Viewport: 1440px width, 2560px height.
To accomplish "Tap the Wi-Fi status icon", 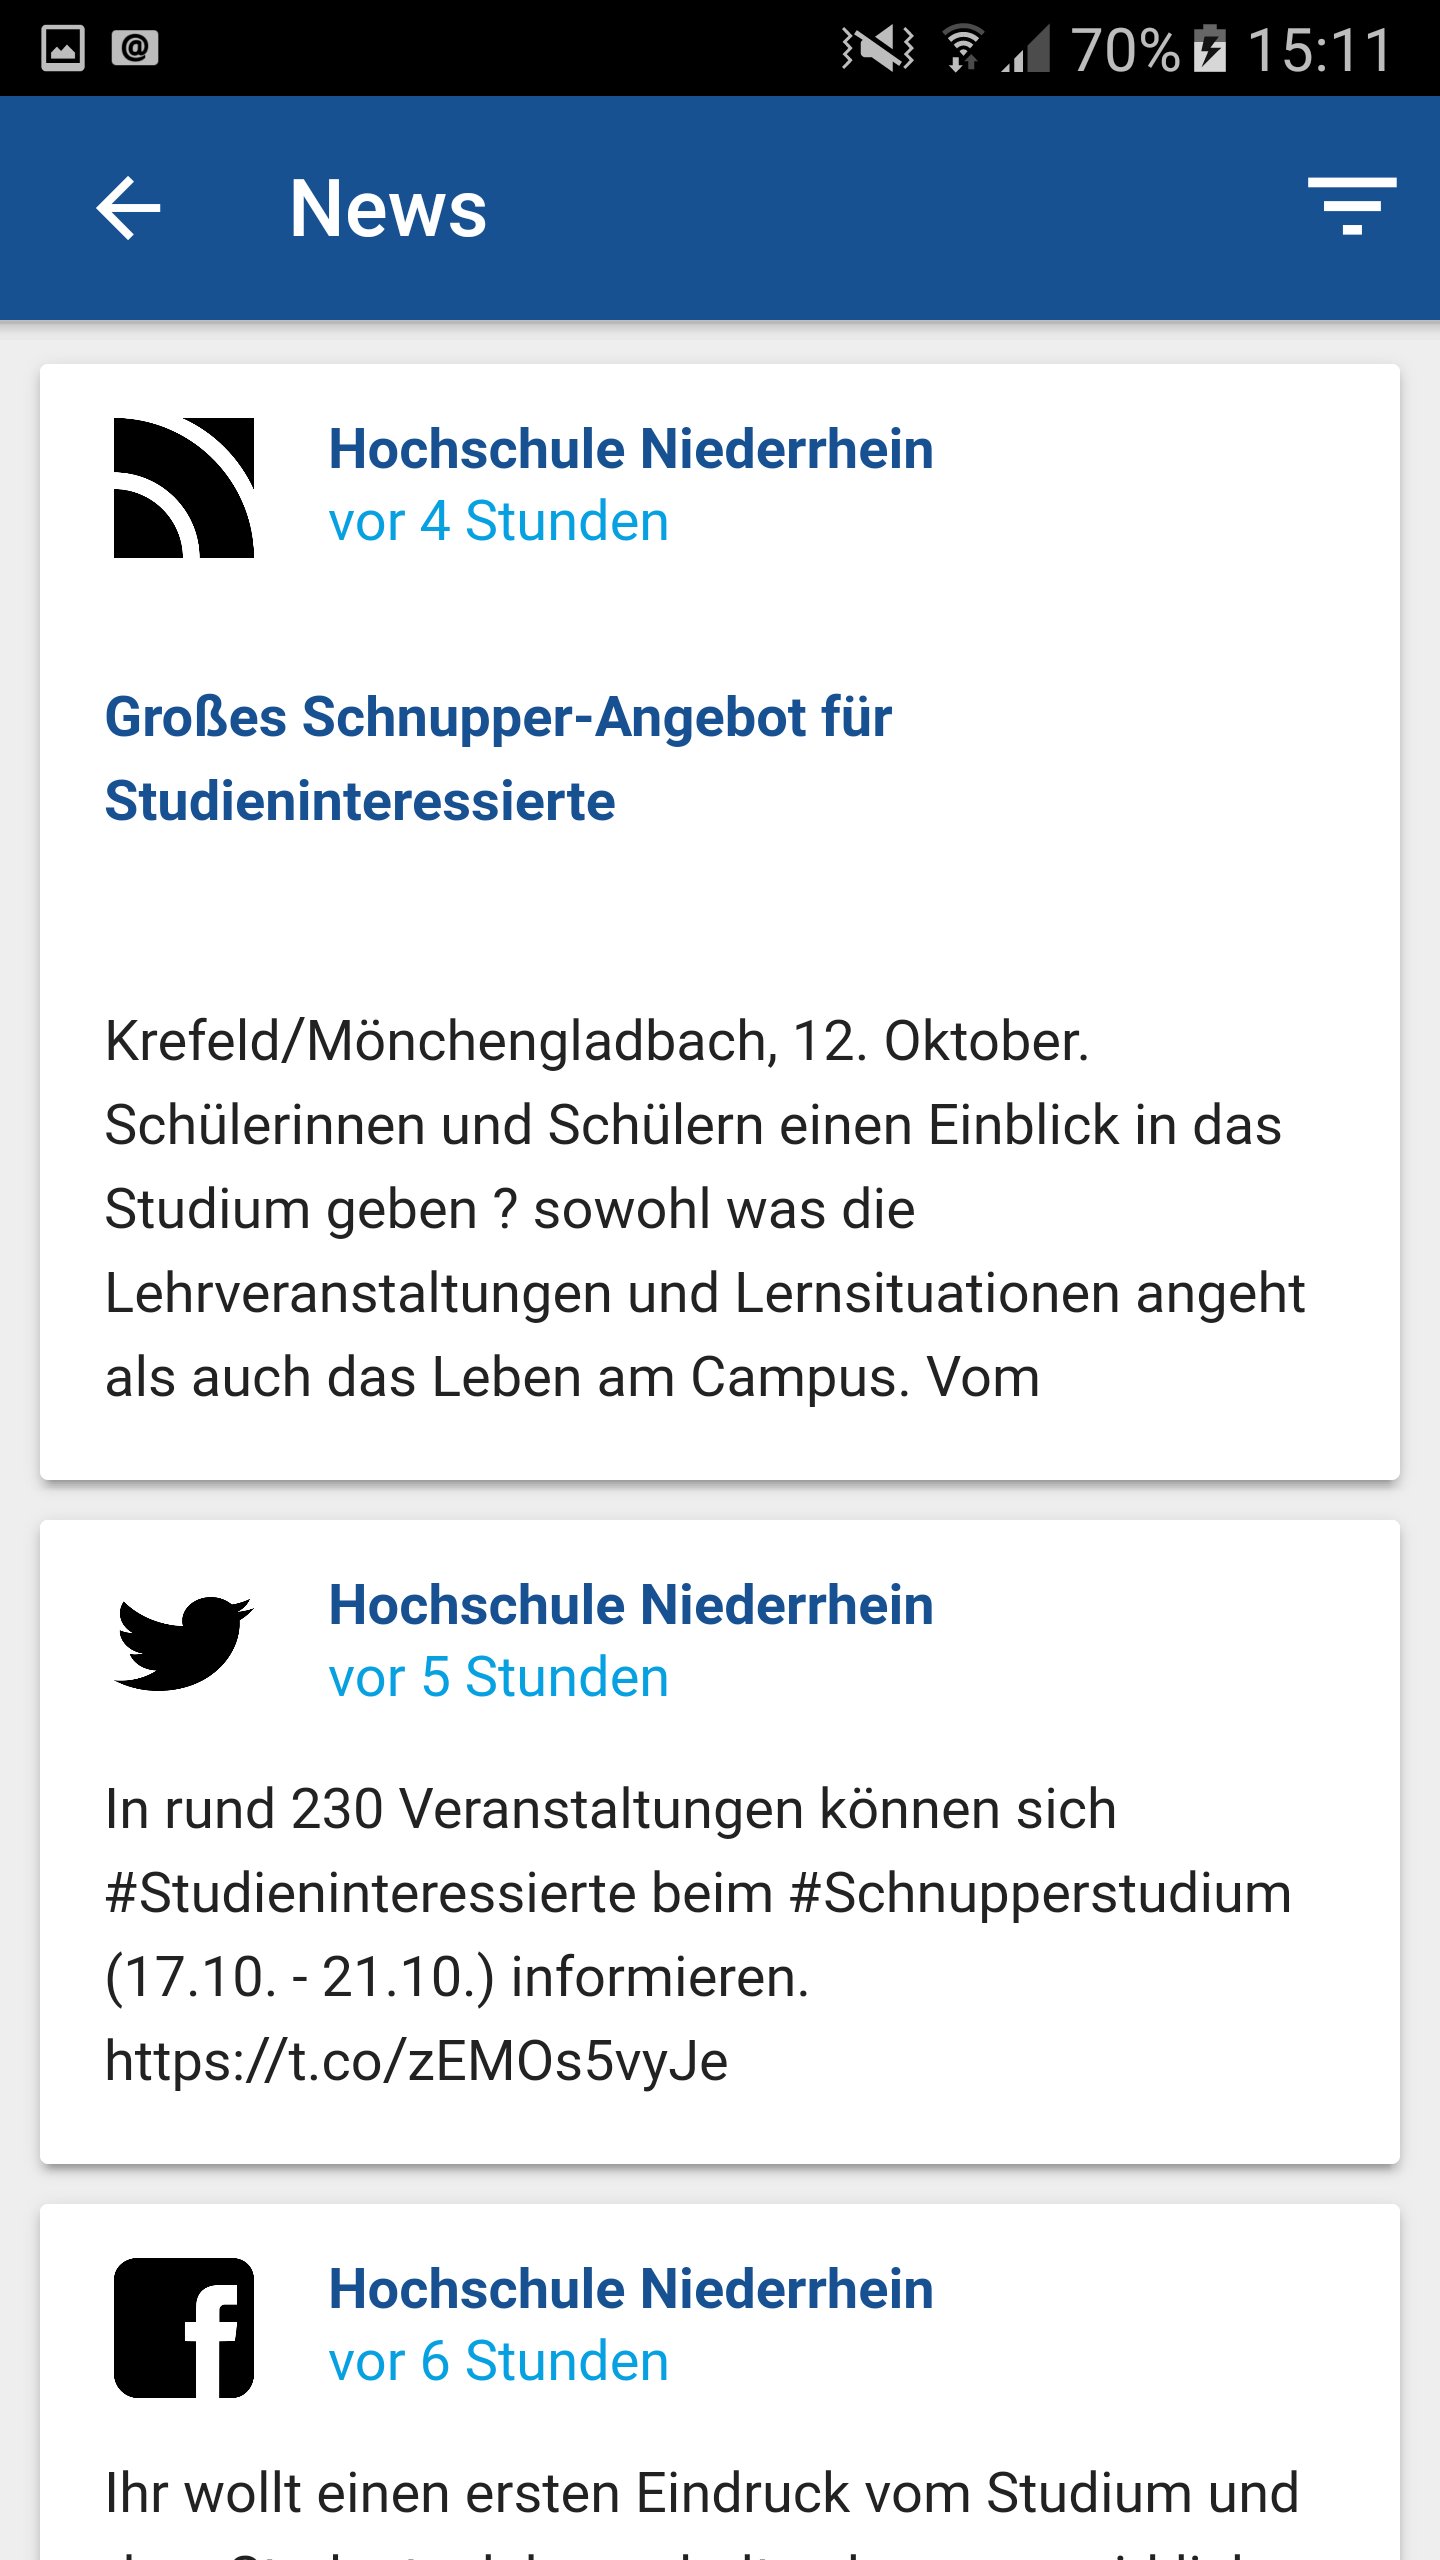I will coord(963,48).
